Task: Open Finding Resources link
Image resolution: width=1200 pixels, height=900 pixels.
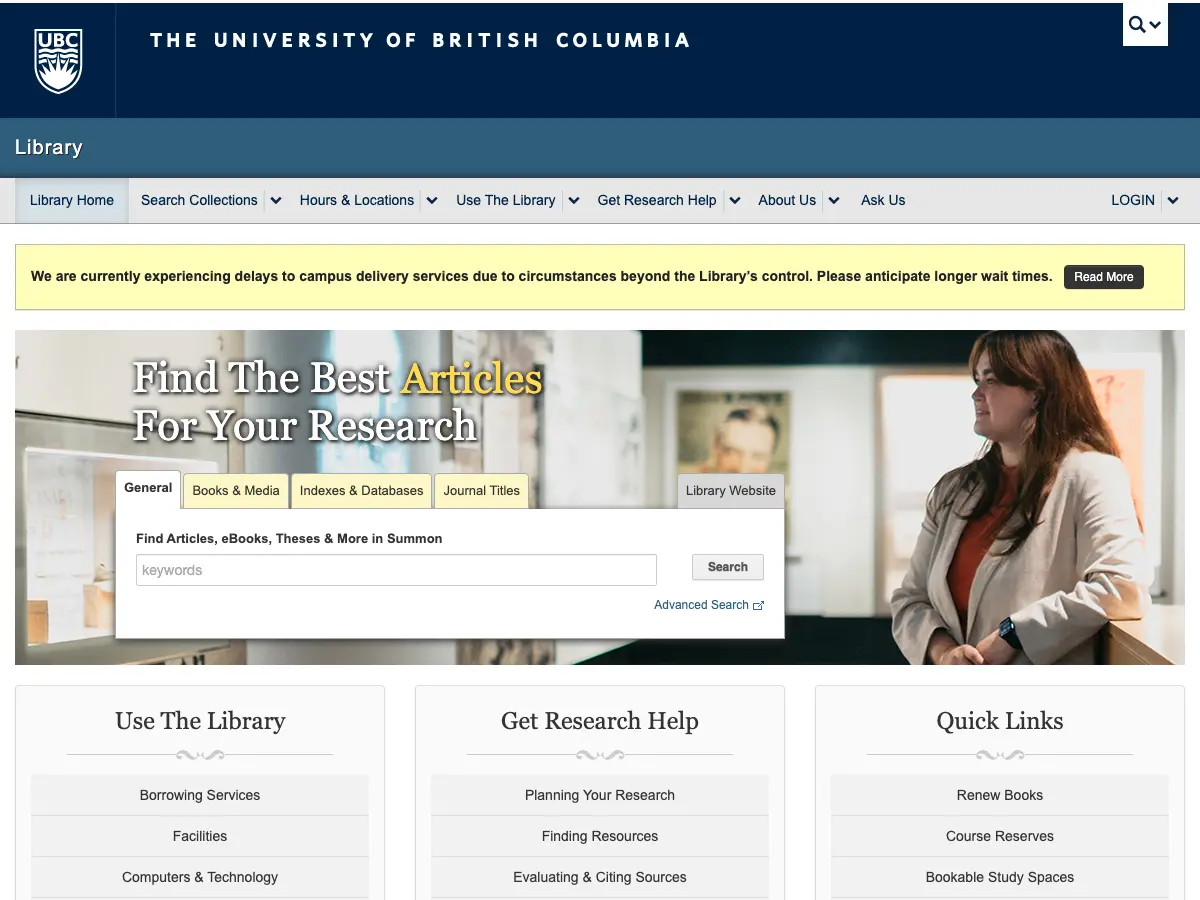Action: 600,836
